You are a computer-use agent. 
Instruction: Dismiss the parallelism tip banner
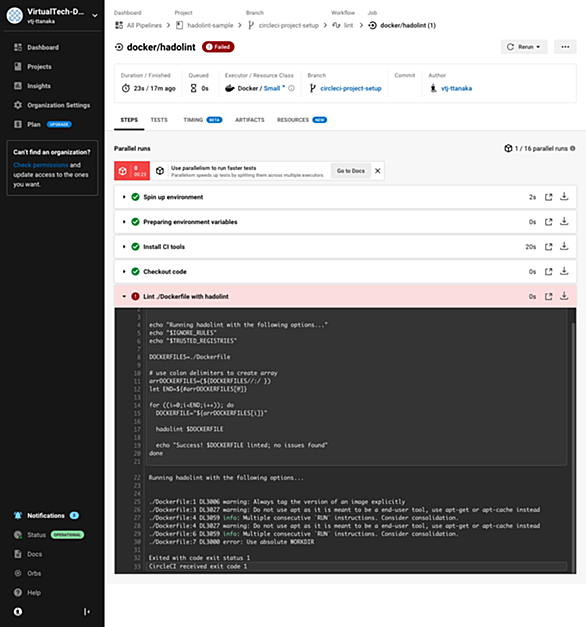(378, 171)
